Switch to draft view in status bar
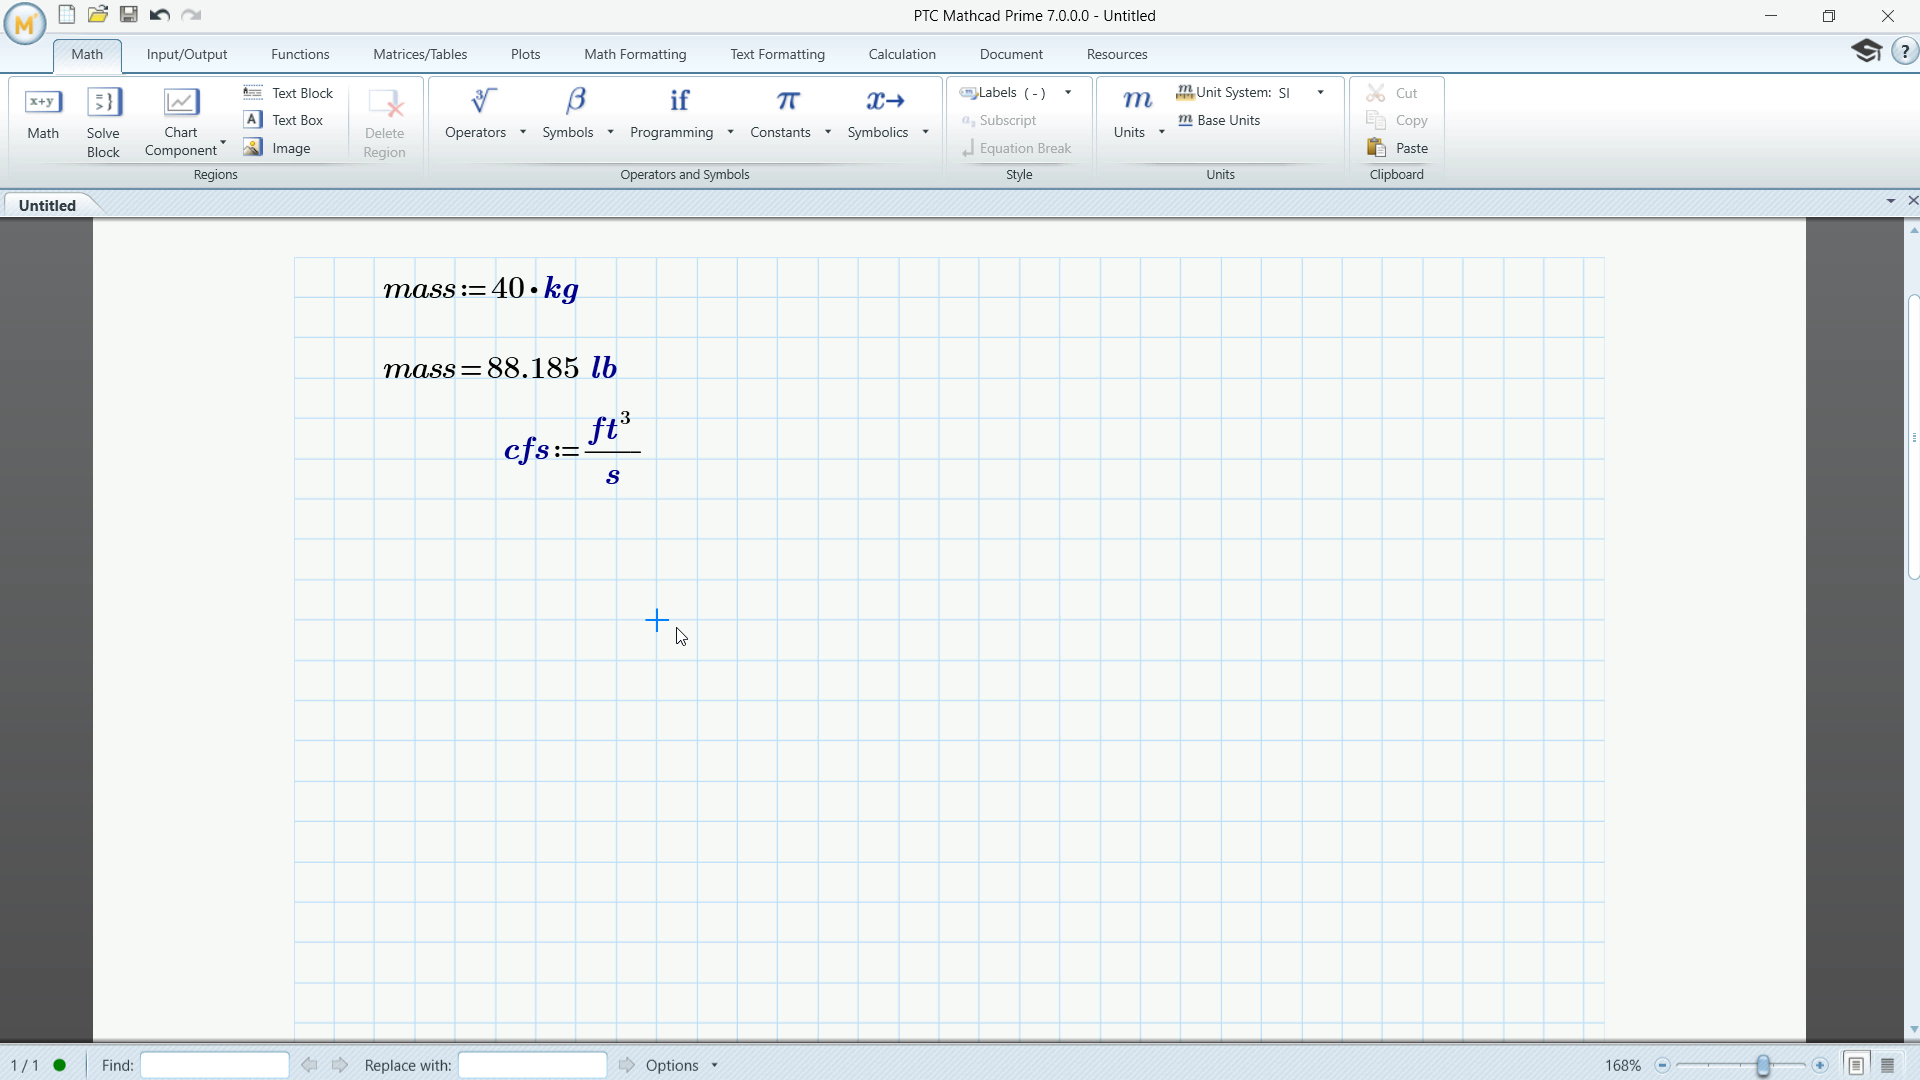1920x1080 pixels. pyautogui.click(x=1888, y=1065)
